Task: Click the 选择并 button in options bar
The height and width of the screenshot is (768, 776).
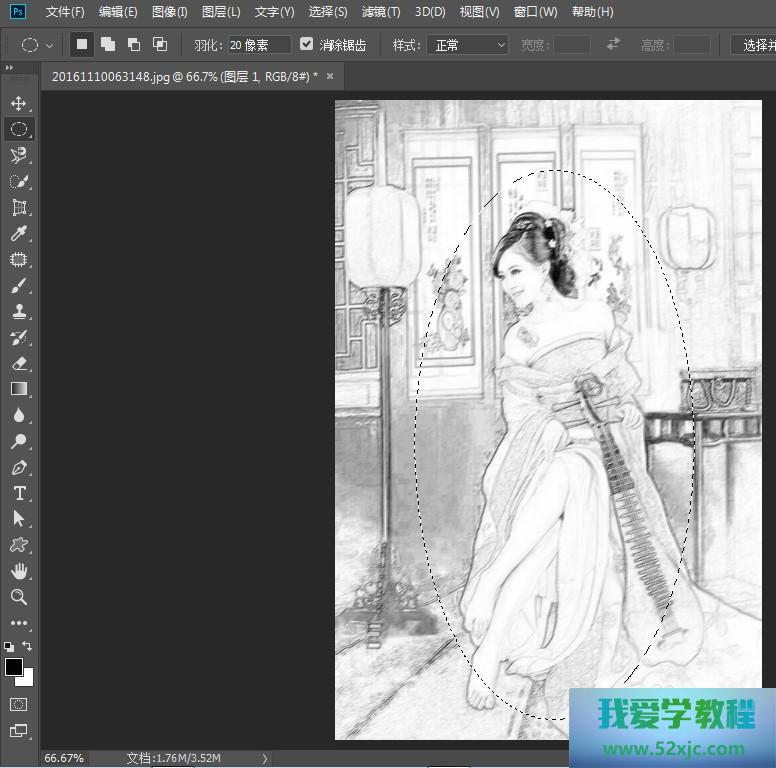Action: coord(753,45)
